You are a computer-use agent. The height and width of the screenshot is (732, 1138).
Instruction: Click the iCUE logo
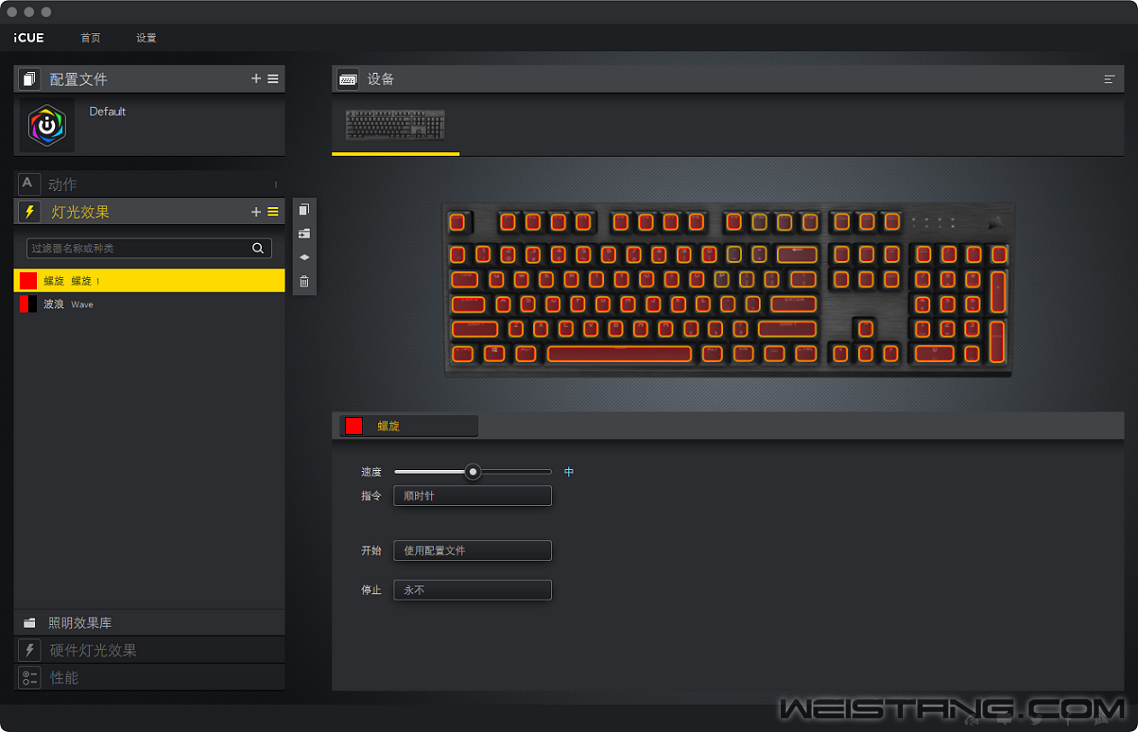click(28, 38)
